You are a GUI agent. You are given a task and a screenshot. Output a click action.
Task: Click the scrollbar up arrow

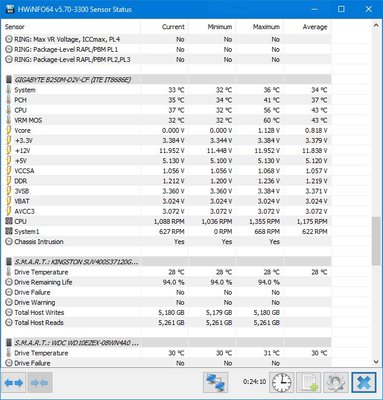(x=376, y=25)
